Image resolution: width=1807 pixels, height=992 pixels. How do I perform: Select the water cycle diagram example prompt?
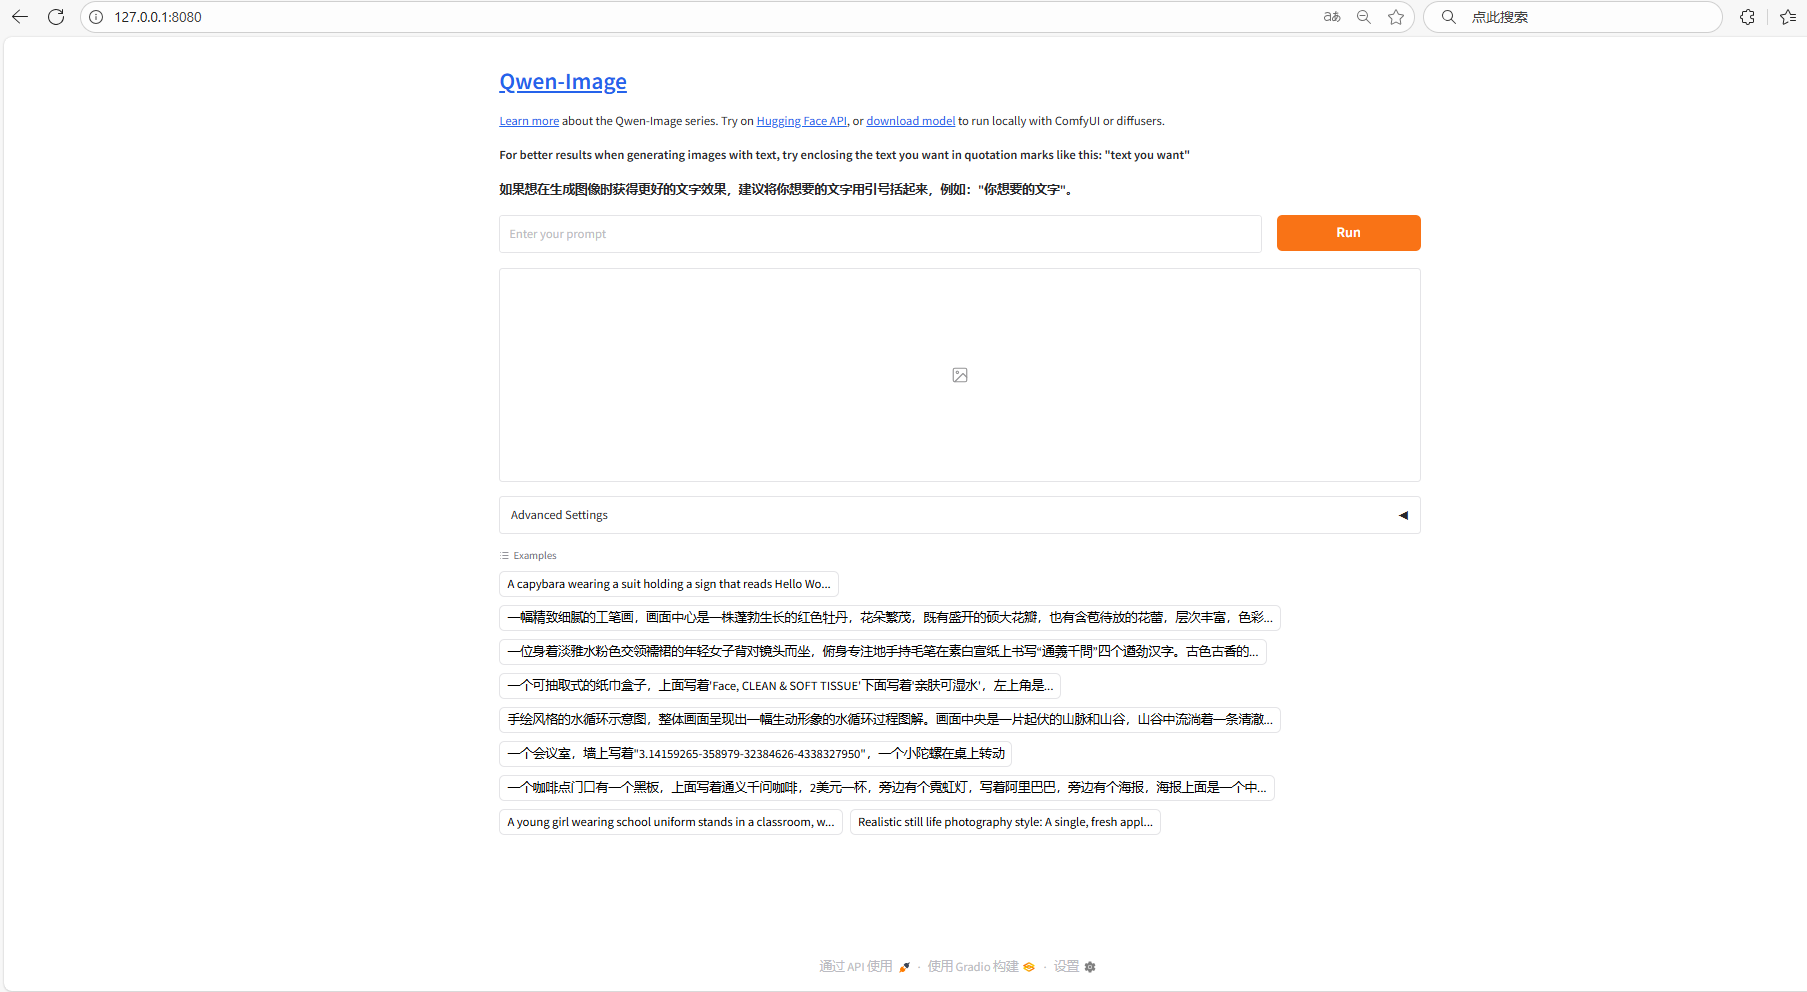pos(888,719)
